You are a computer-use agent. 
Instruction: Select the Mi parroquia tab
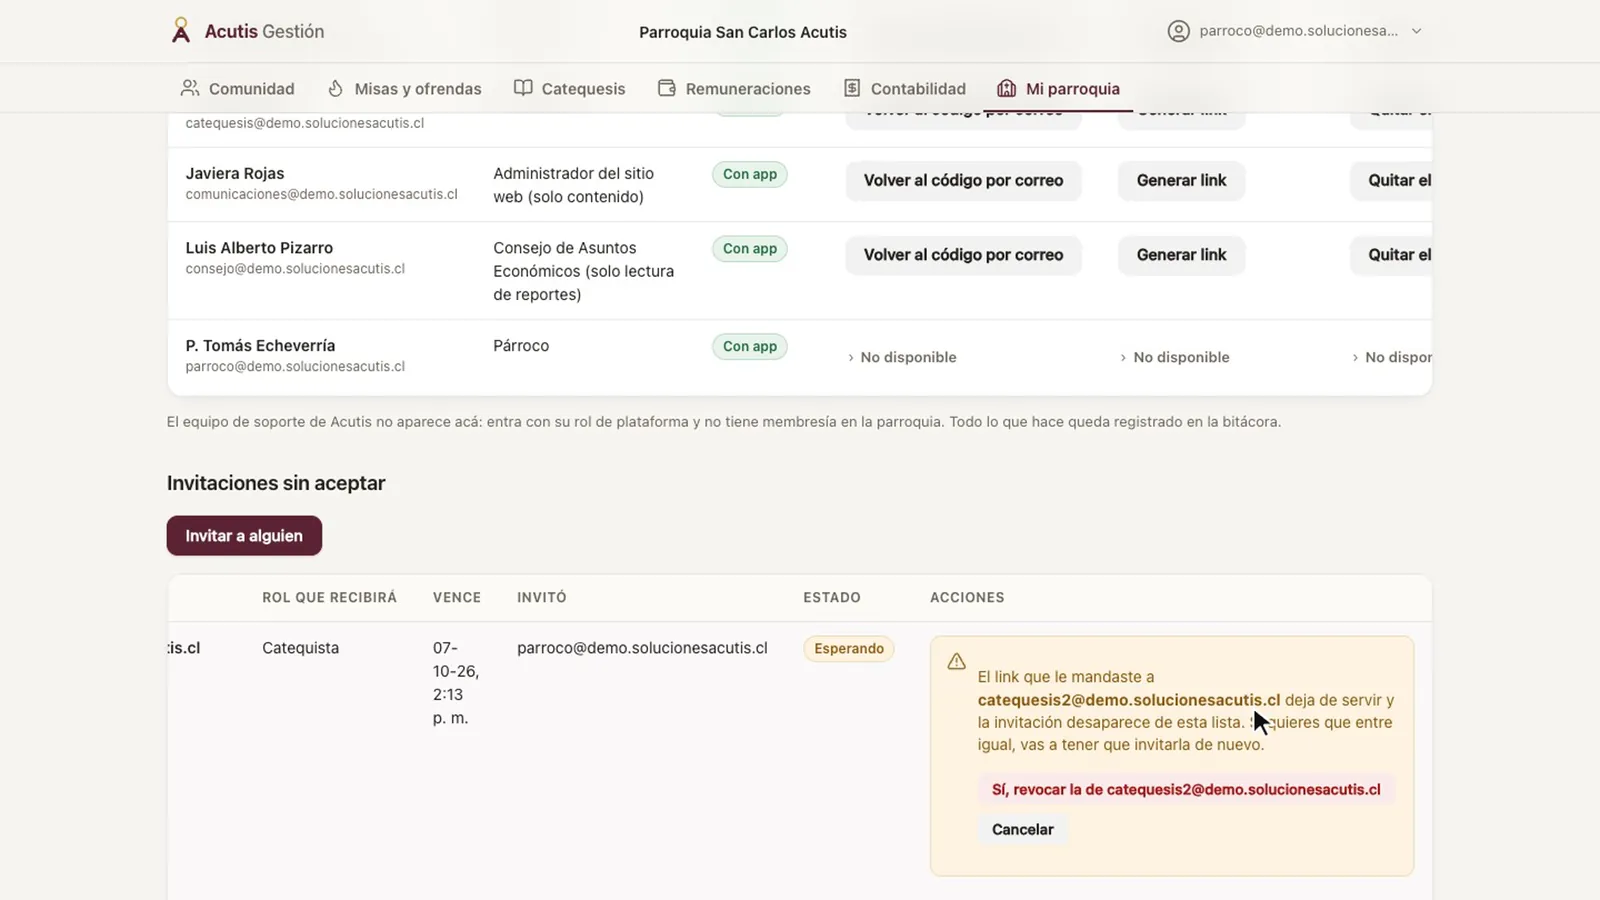click(1059, 88)
